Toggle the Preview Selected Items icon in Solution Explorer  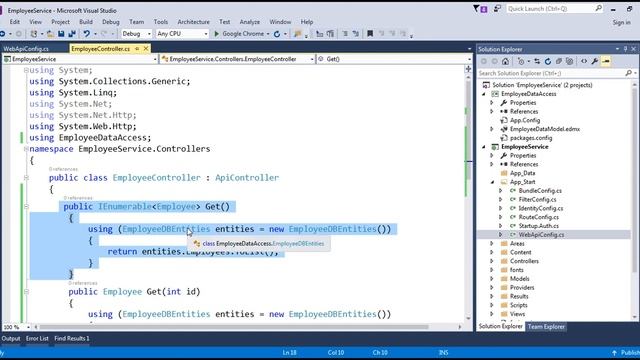[x=606, y=61]
